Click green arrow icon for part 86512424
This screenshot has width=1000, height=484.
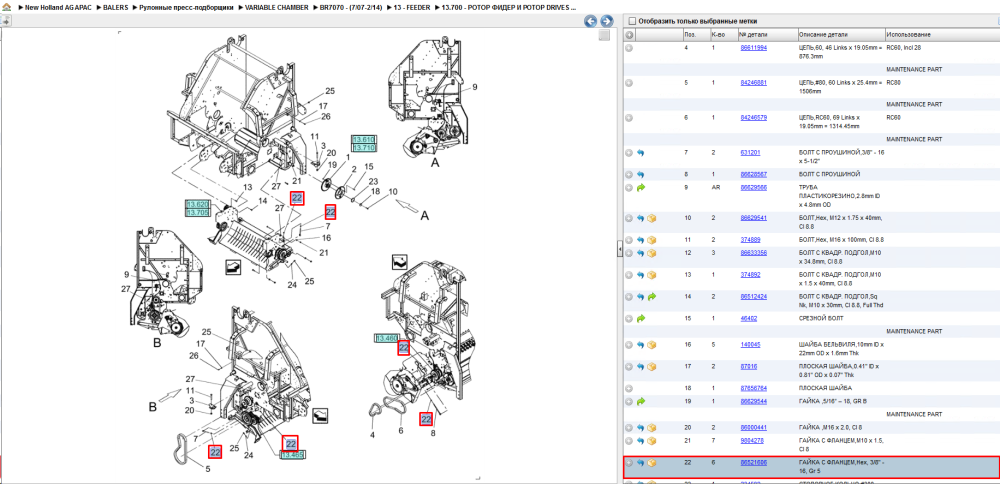(x=652, y=297)
